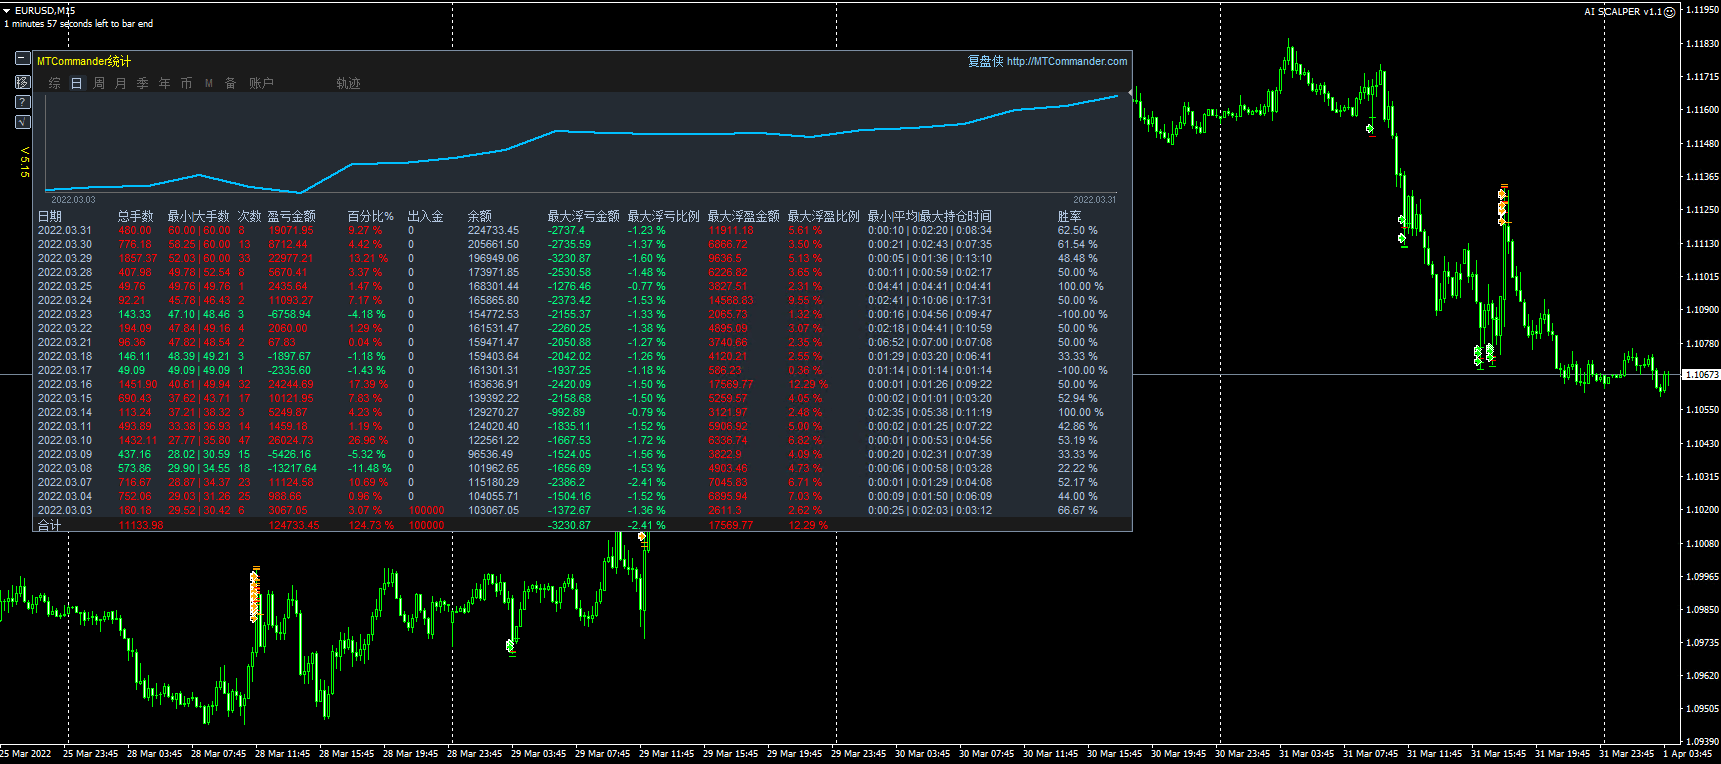
Task: Open the question mark help icon
Action: point(22,102)
